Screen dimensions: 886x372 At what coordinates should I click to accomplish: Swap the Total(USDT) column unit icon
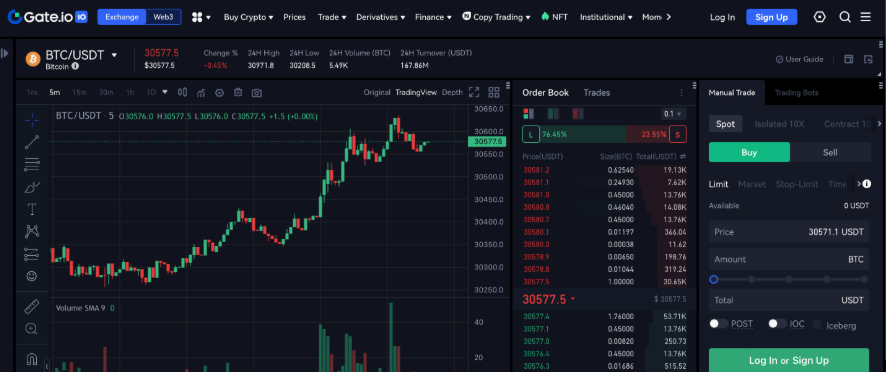[x=683, y=156]
